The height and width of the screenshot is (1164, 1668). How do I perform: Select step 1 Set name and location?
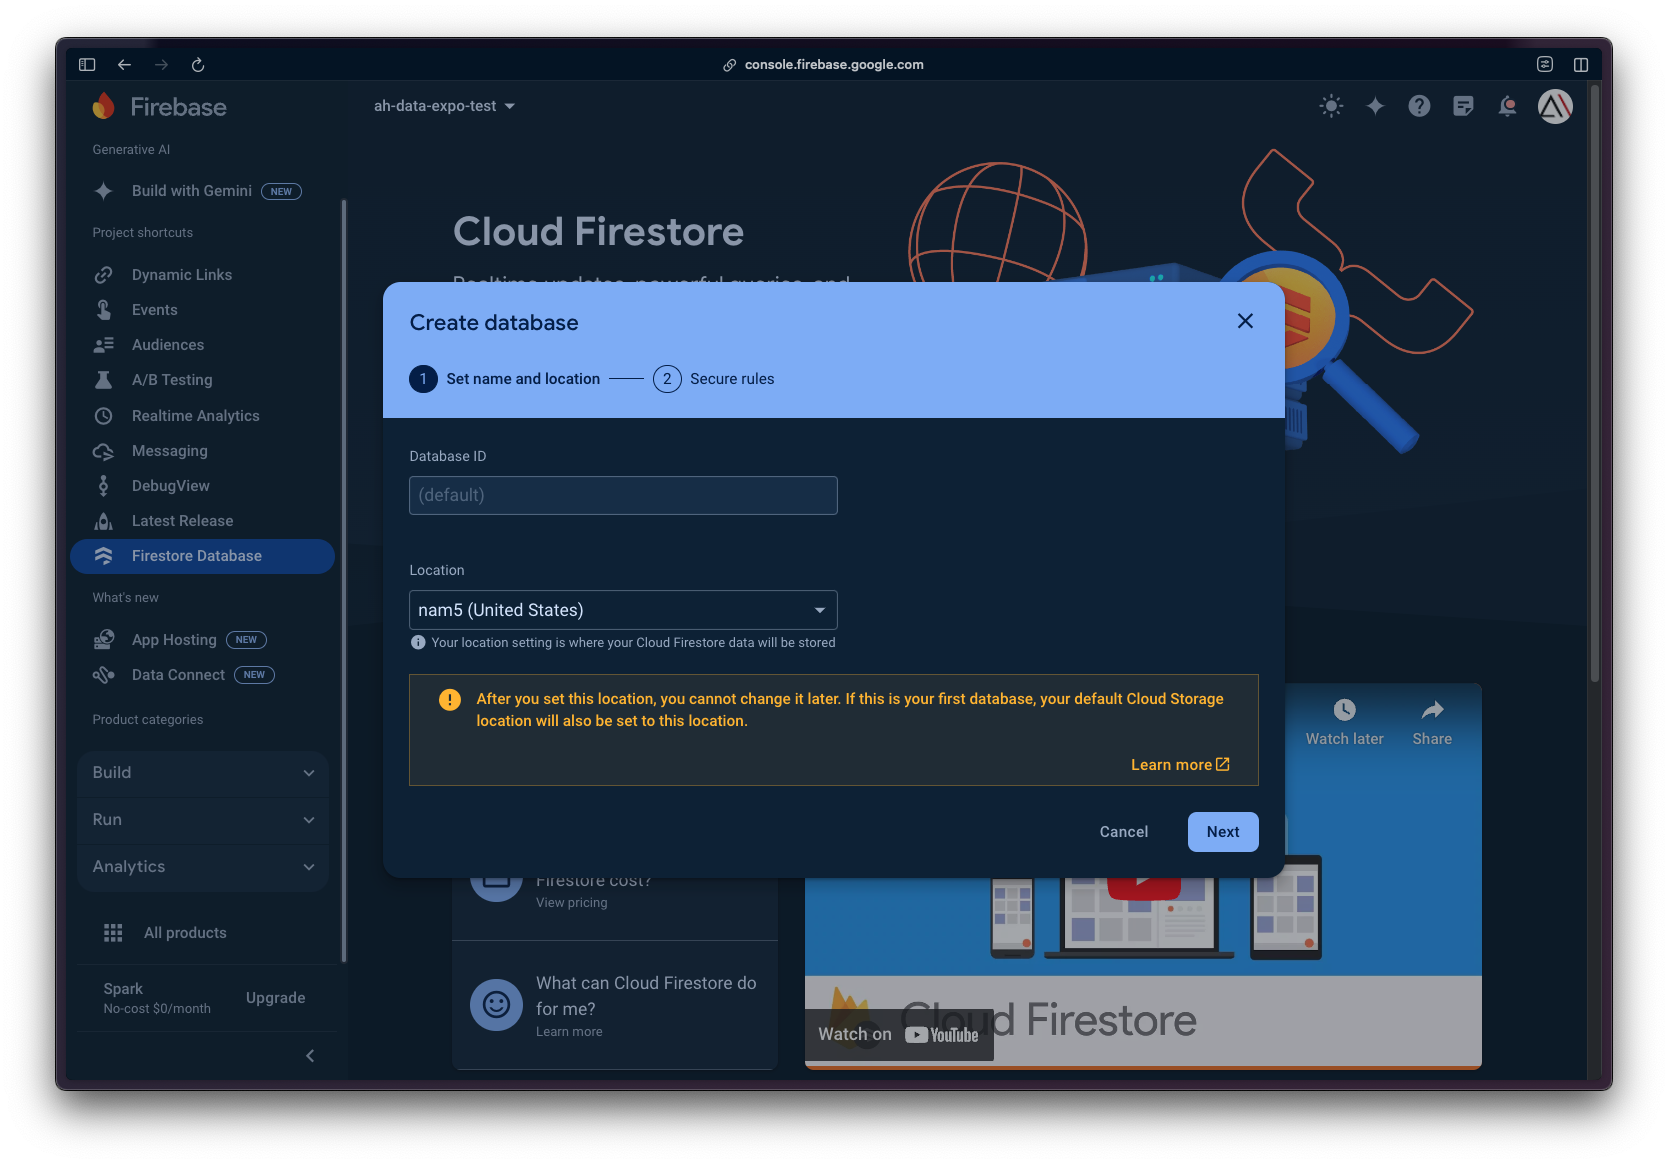504,379
